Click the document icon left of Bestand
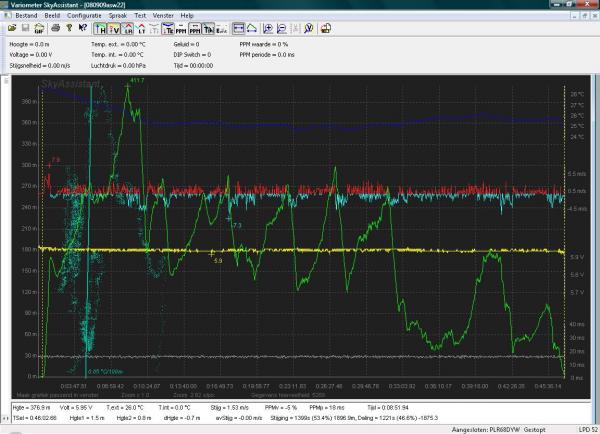 coord(7,16)
